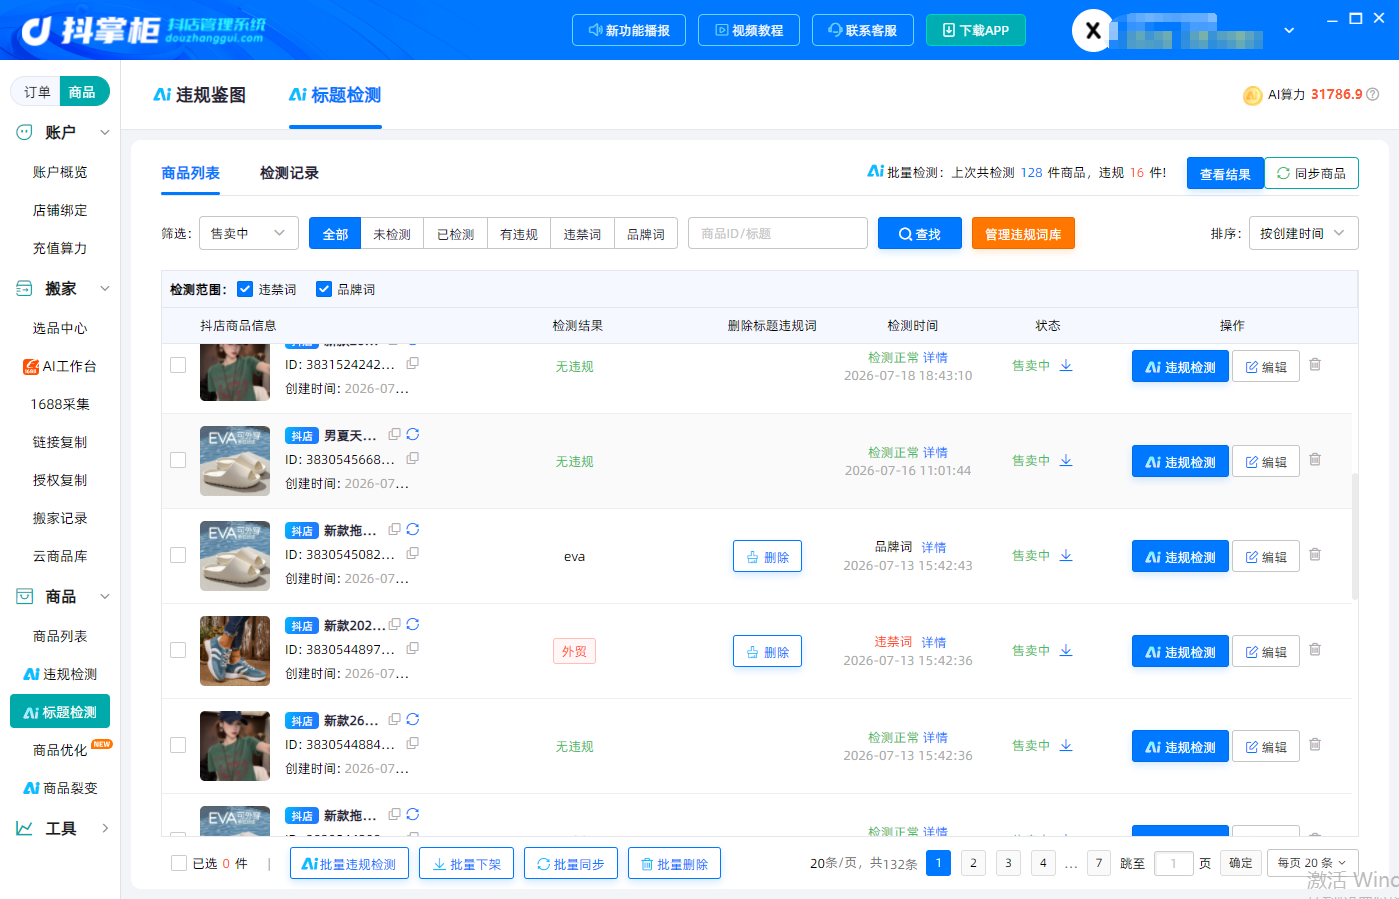
Task: Collapse the 商品 sidebar section chevron
Action: click(x=105, y=597)
